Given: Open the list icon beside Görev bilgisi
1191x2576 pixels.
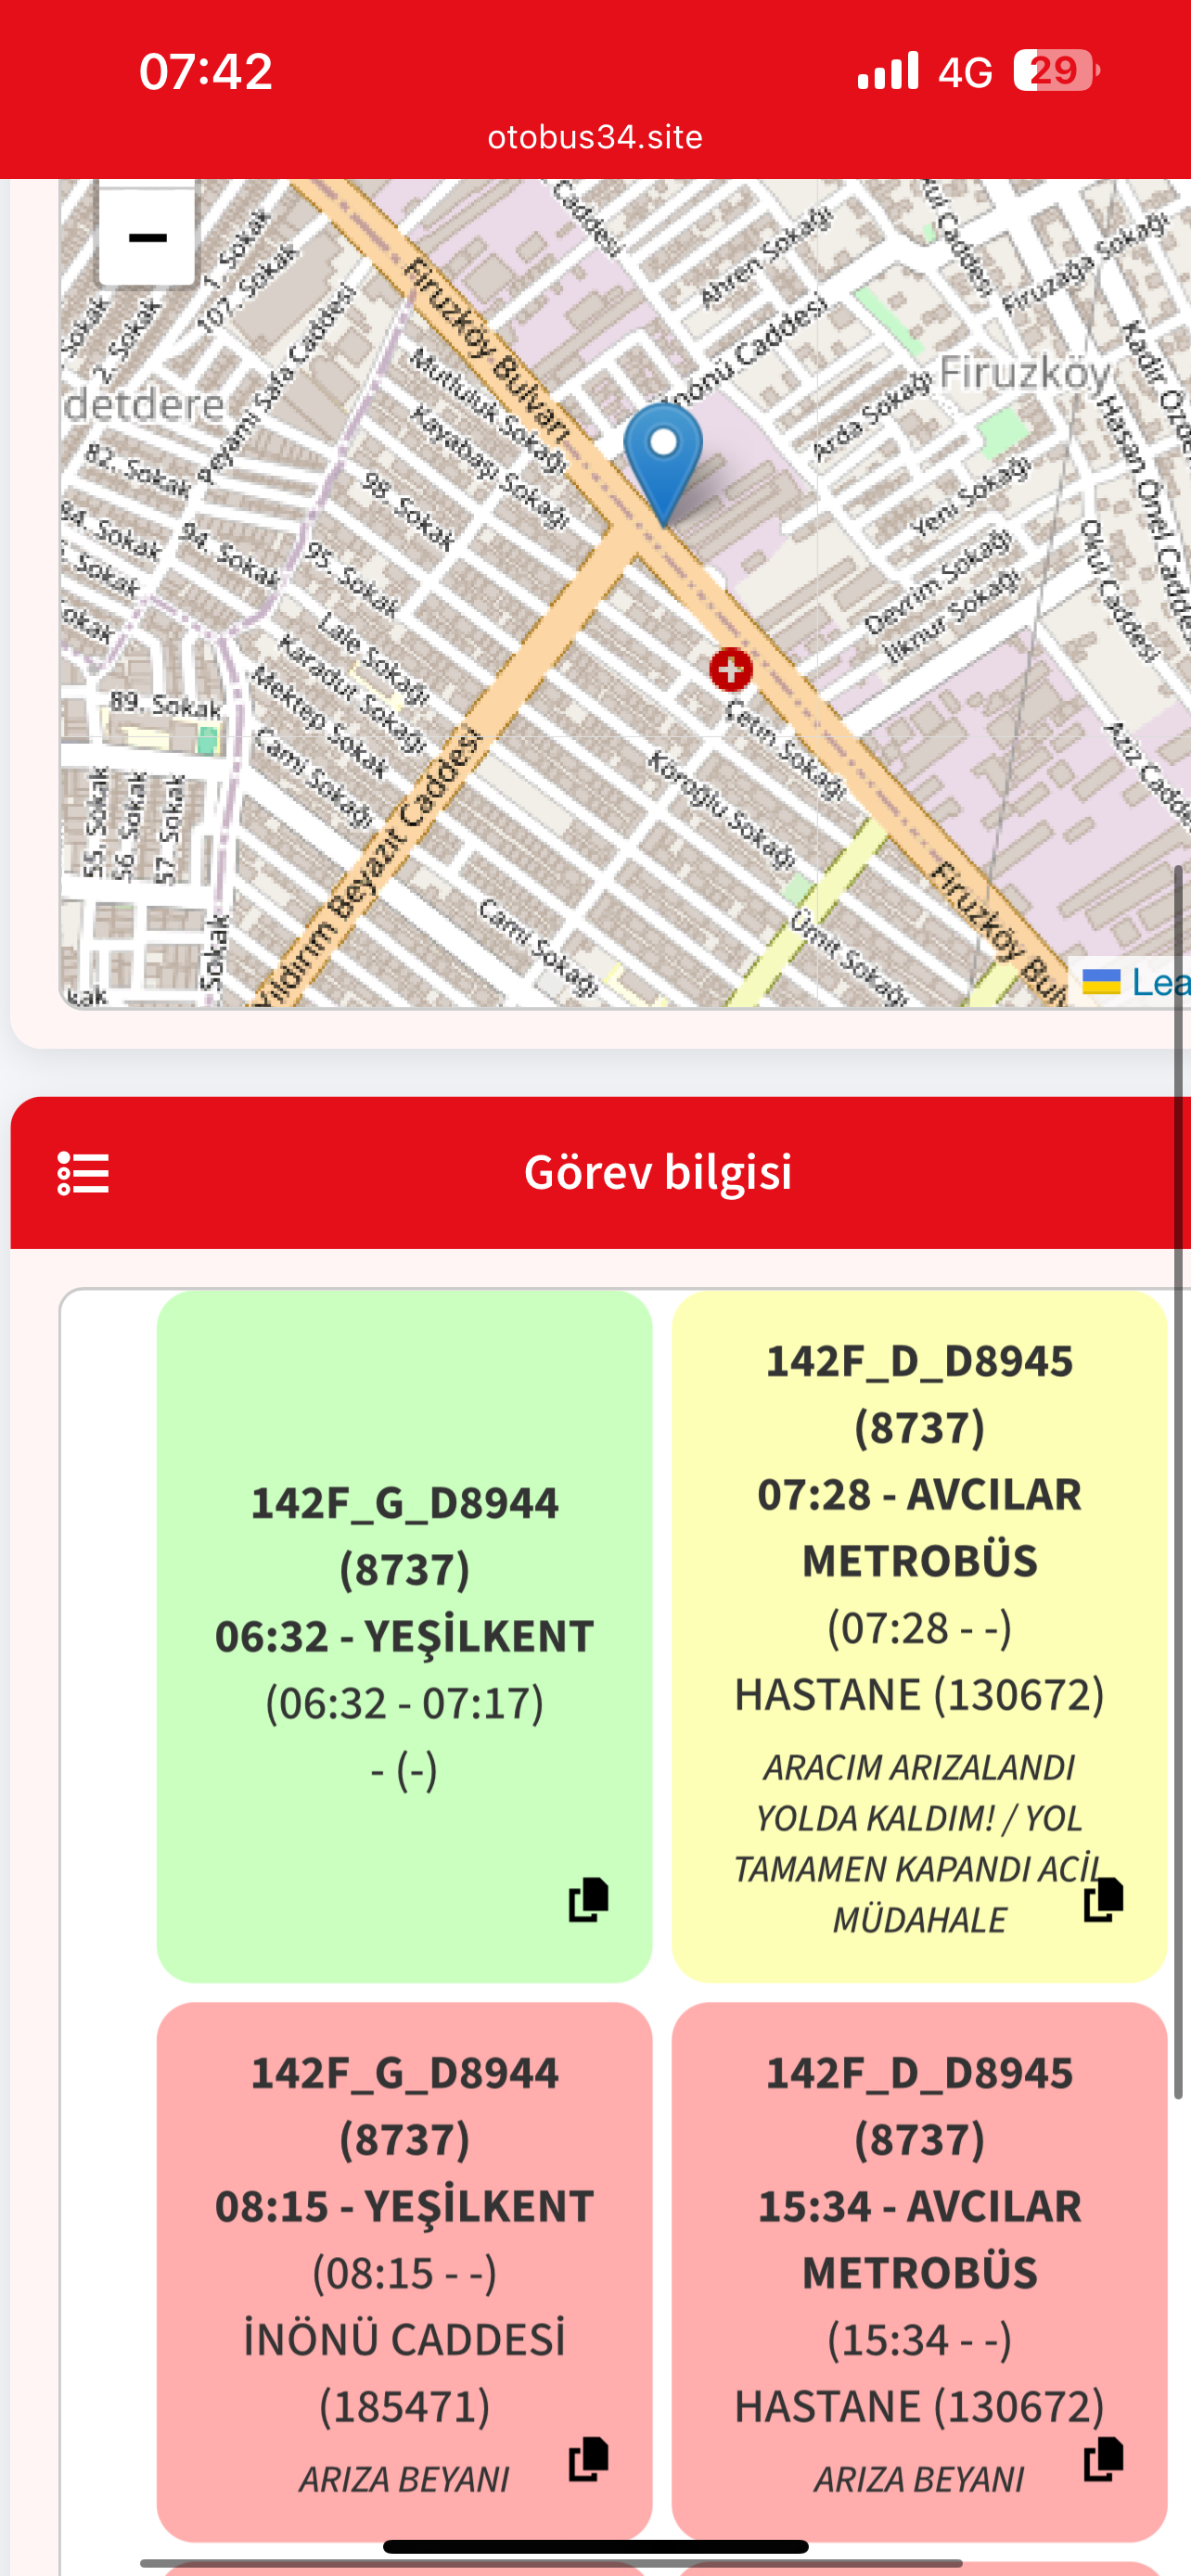Looking at the screenshot, I should click(x=83, y=1173).
